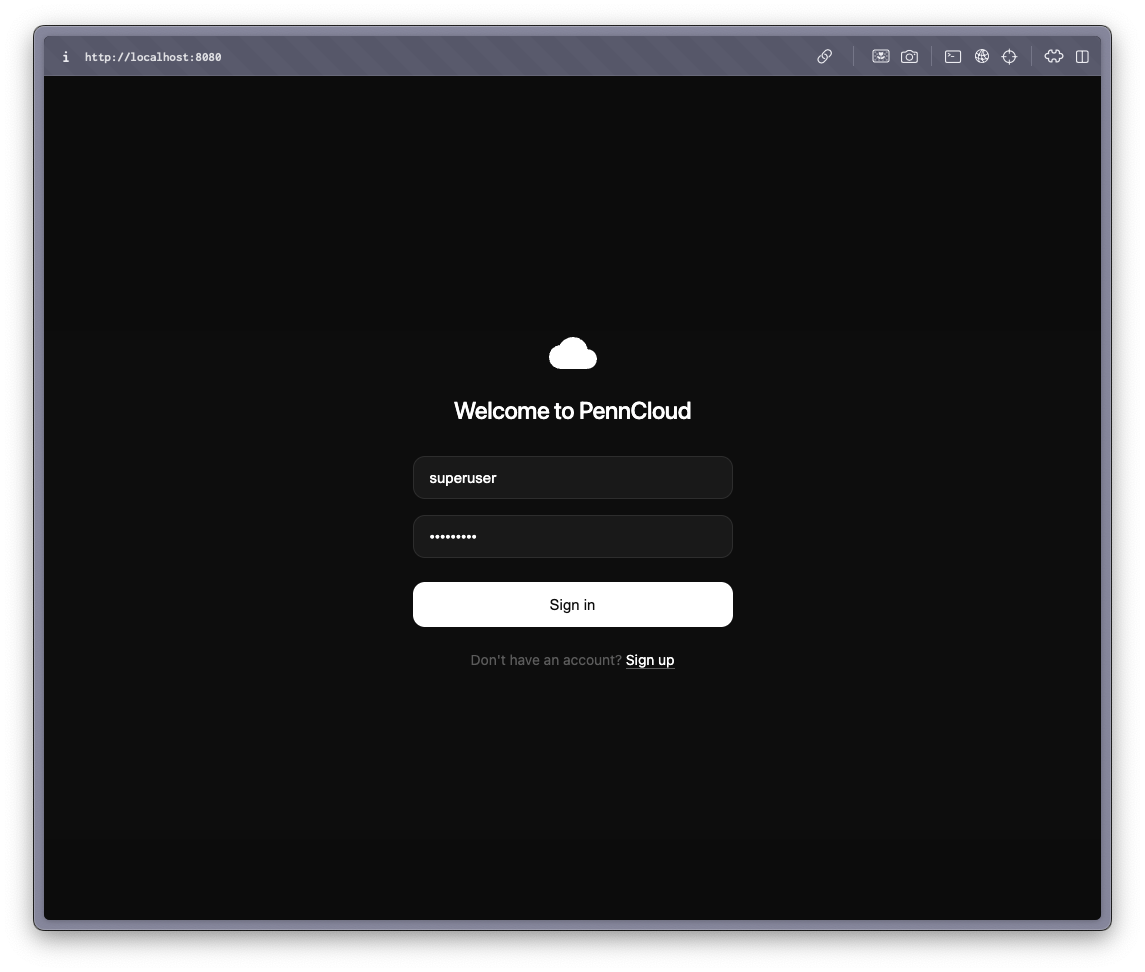The height and width of the screenshot is (972, 1145).
Task: Click the white PennCloud cloud logo
Action: [572, 352]
